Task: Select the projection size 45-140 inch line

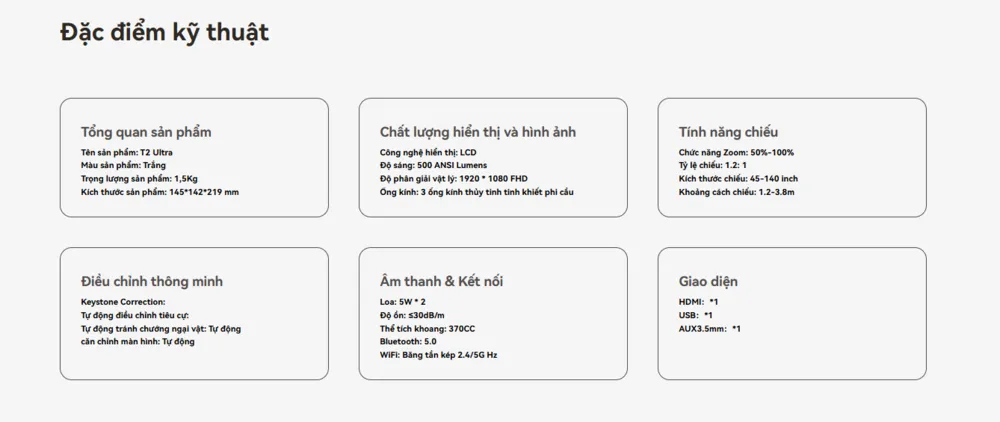Action: point(738,178)
